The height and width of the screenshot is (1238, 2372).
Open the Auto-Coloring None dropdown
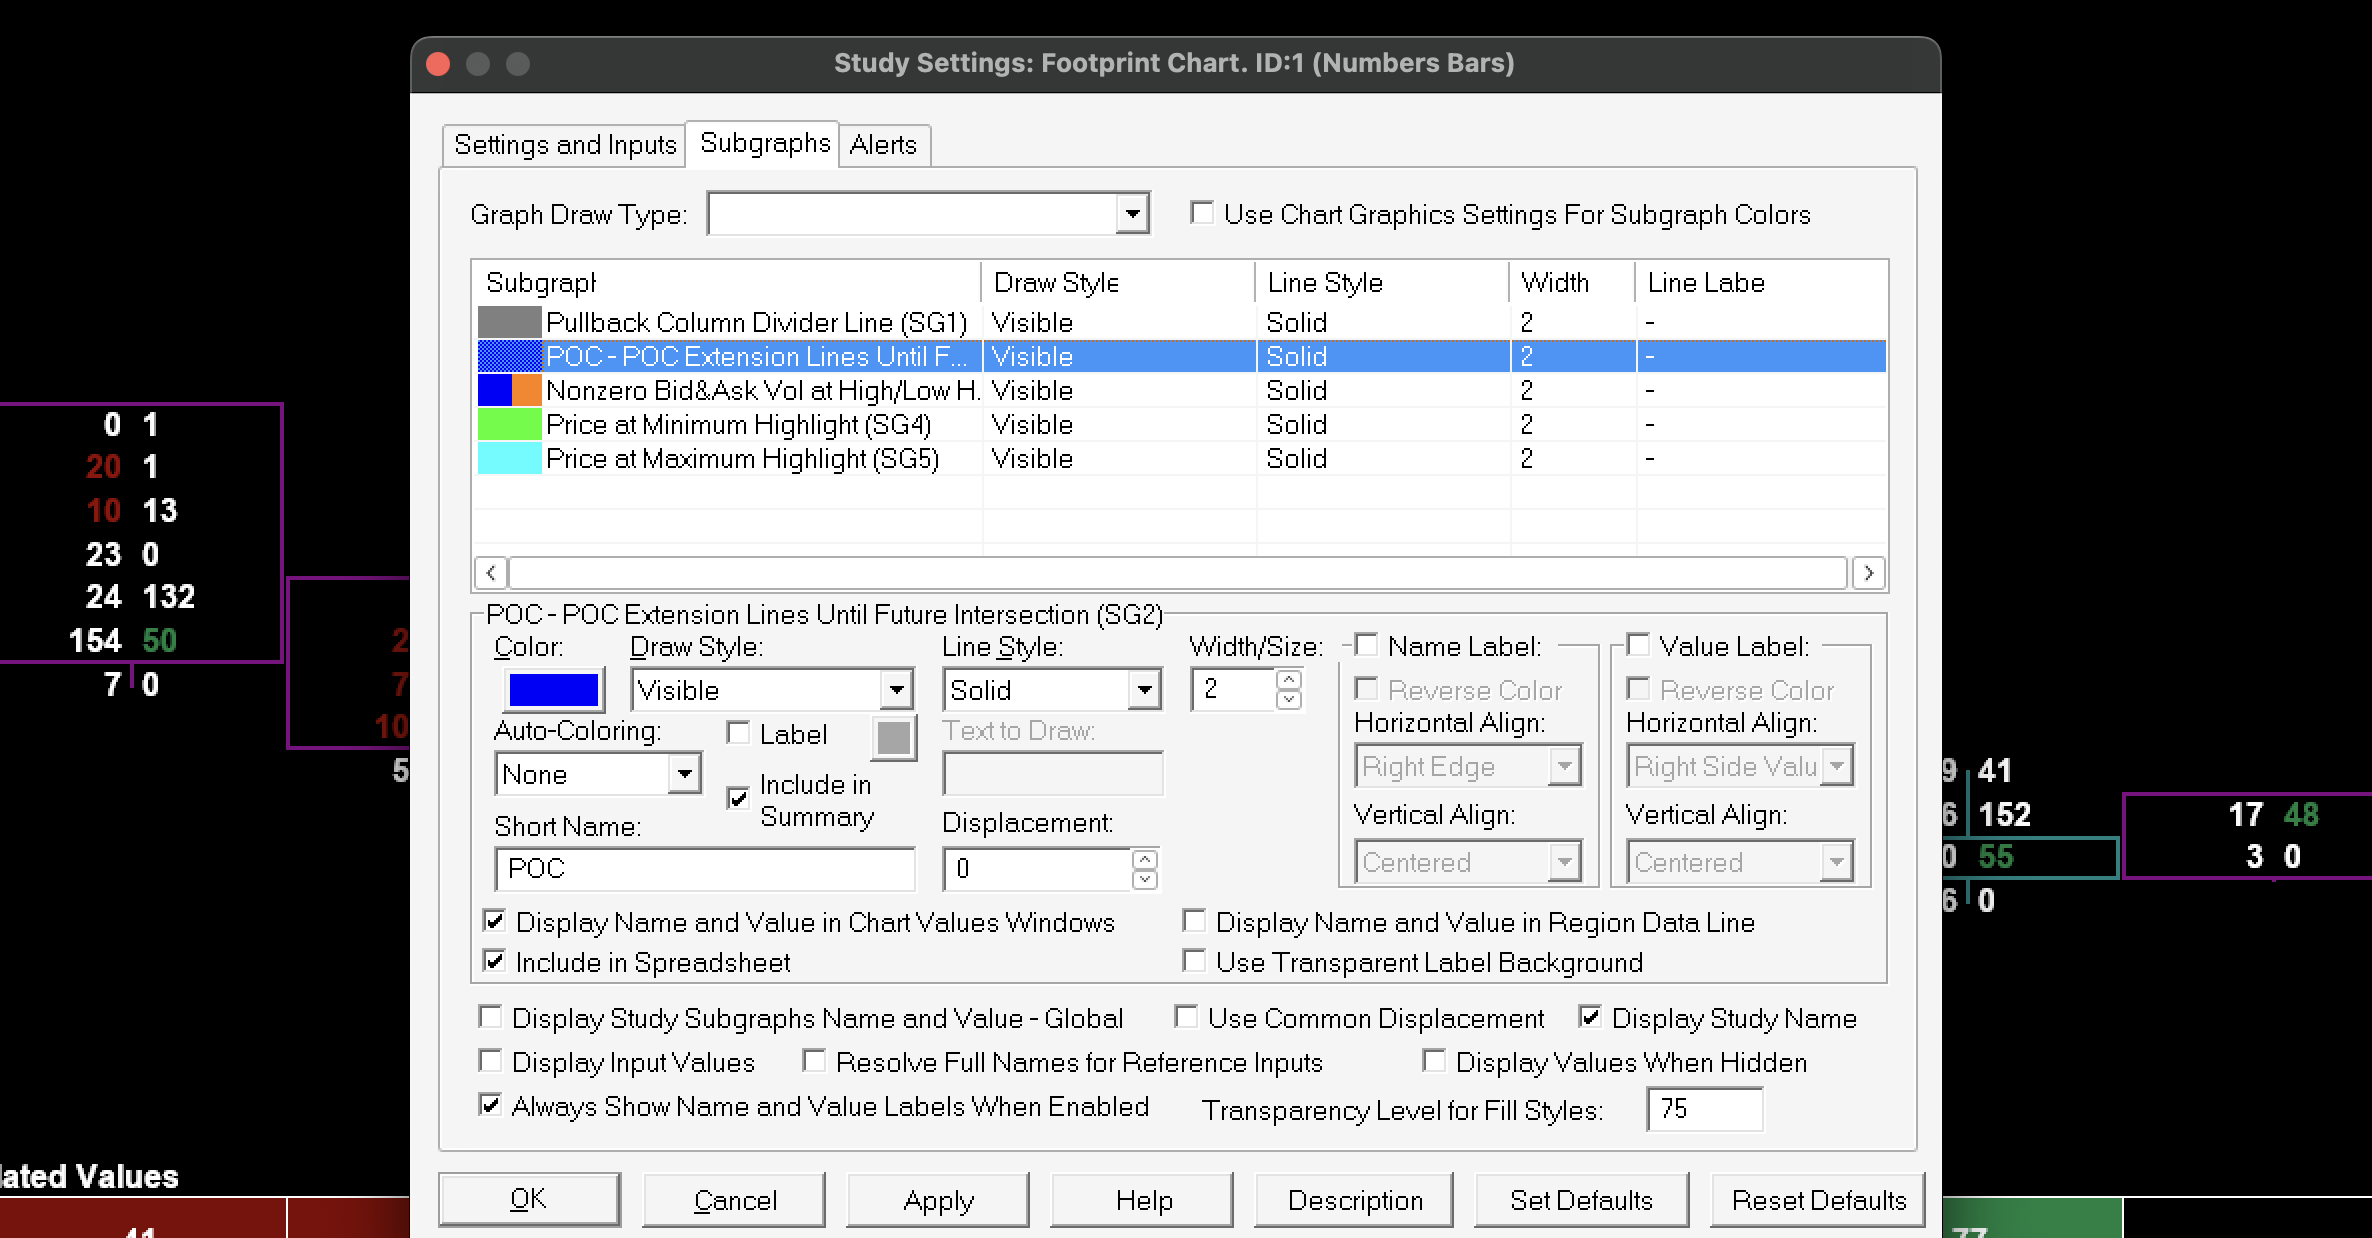click(x=684, y=774)
